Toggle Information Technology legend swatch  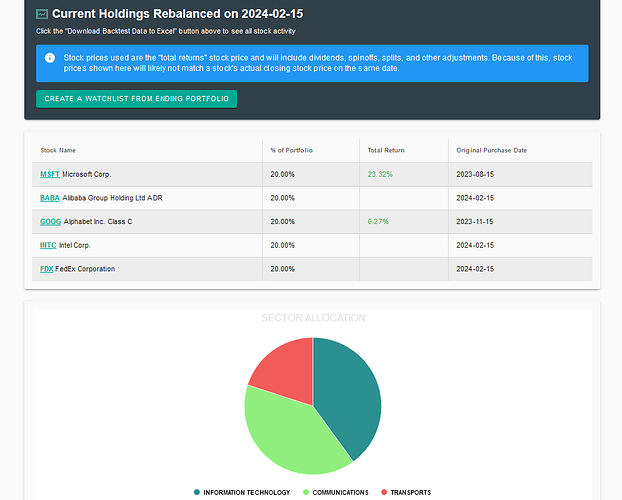point(197,492)
